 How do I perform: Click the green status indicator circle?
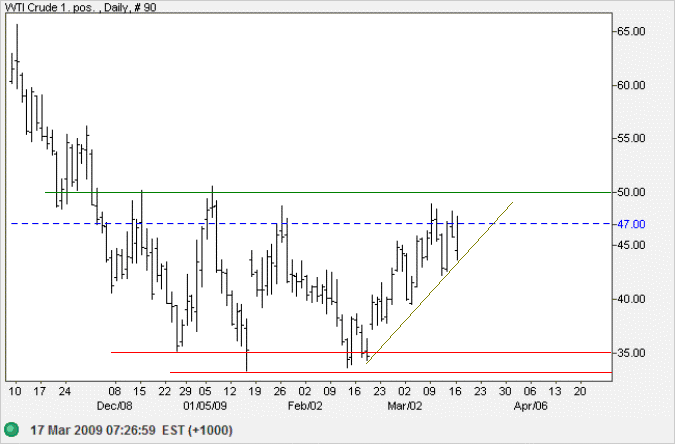(12, 429)
